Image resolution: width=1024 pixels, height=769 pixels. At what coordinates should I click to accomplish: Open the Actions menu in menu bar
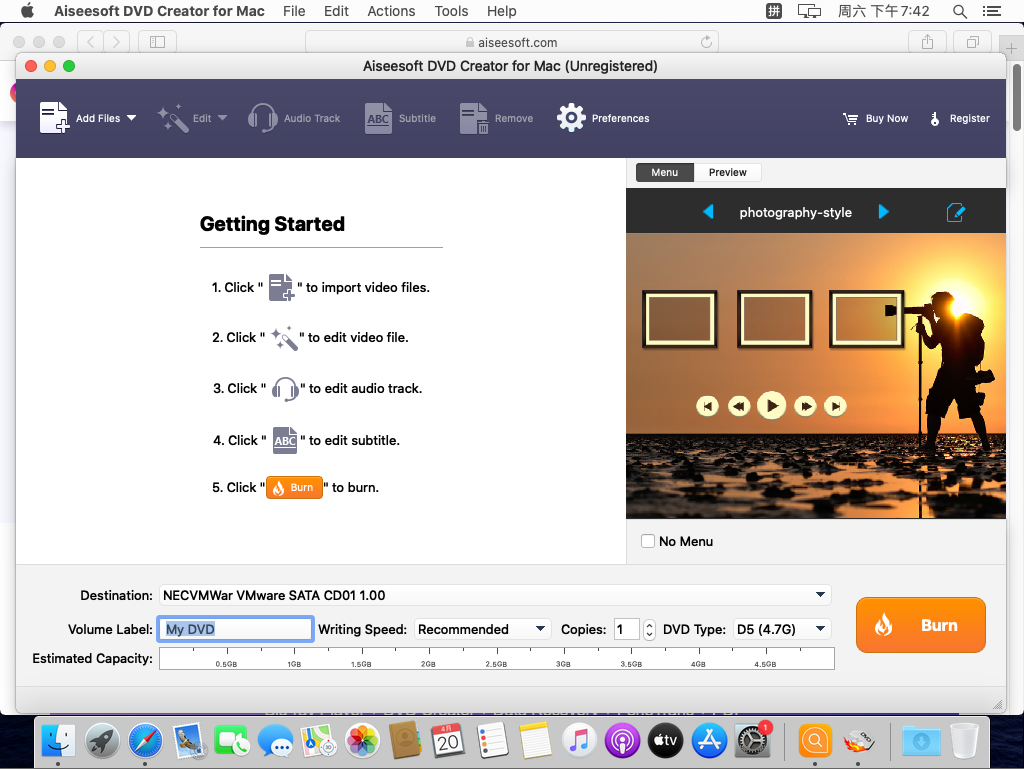[x=391, y=11]
